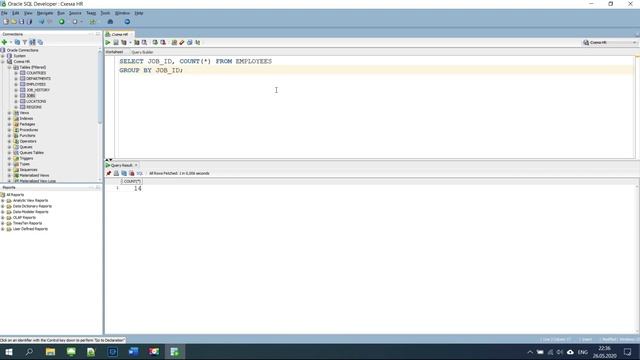
Task: Click the COUNT(*) column header
Action: click(x=131, y=181)
